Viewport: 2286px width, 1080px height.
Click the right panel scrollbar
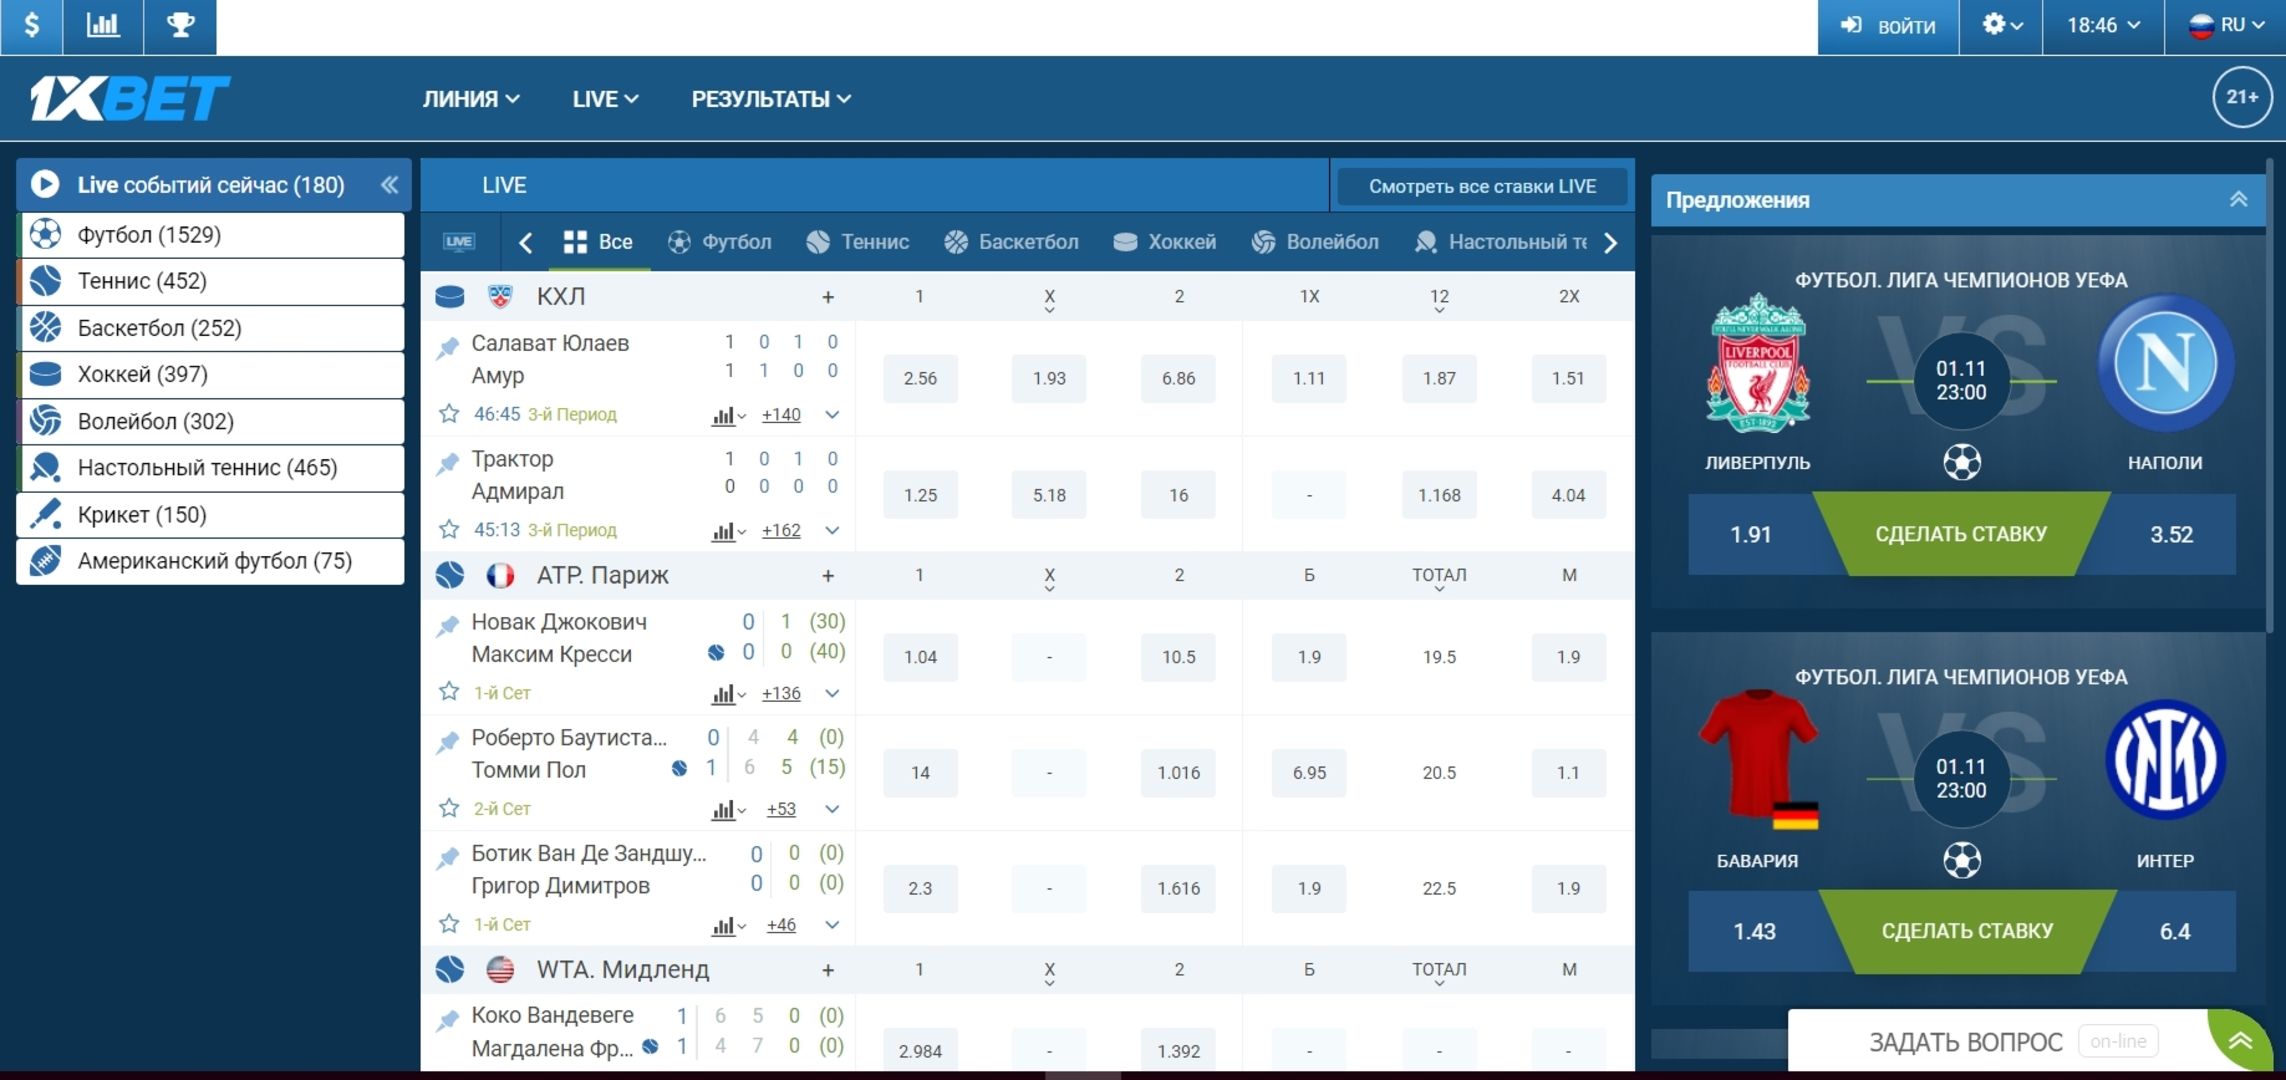coord(2269,395)
